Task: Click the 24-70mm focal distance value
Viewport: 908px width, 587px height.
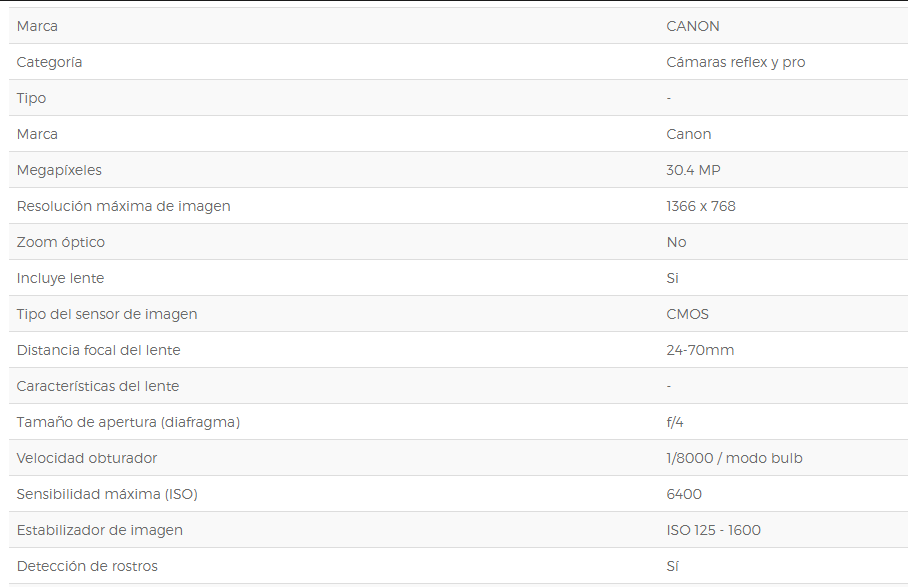Action: point(700,350)
